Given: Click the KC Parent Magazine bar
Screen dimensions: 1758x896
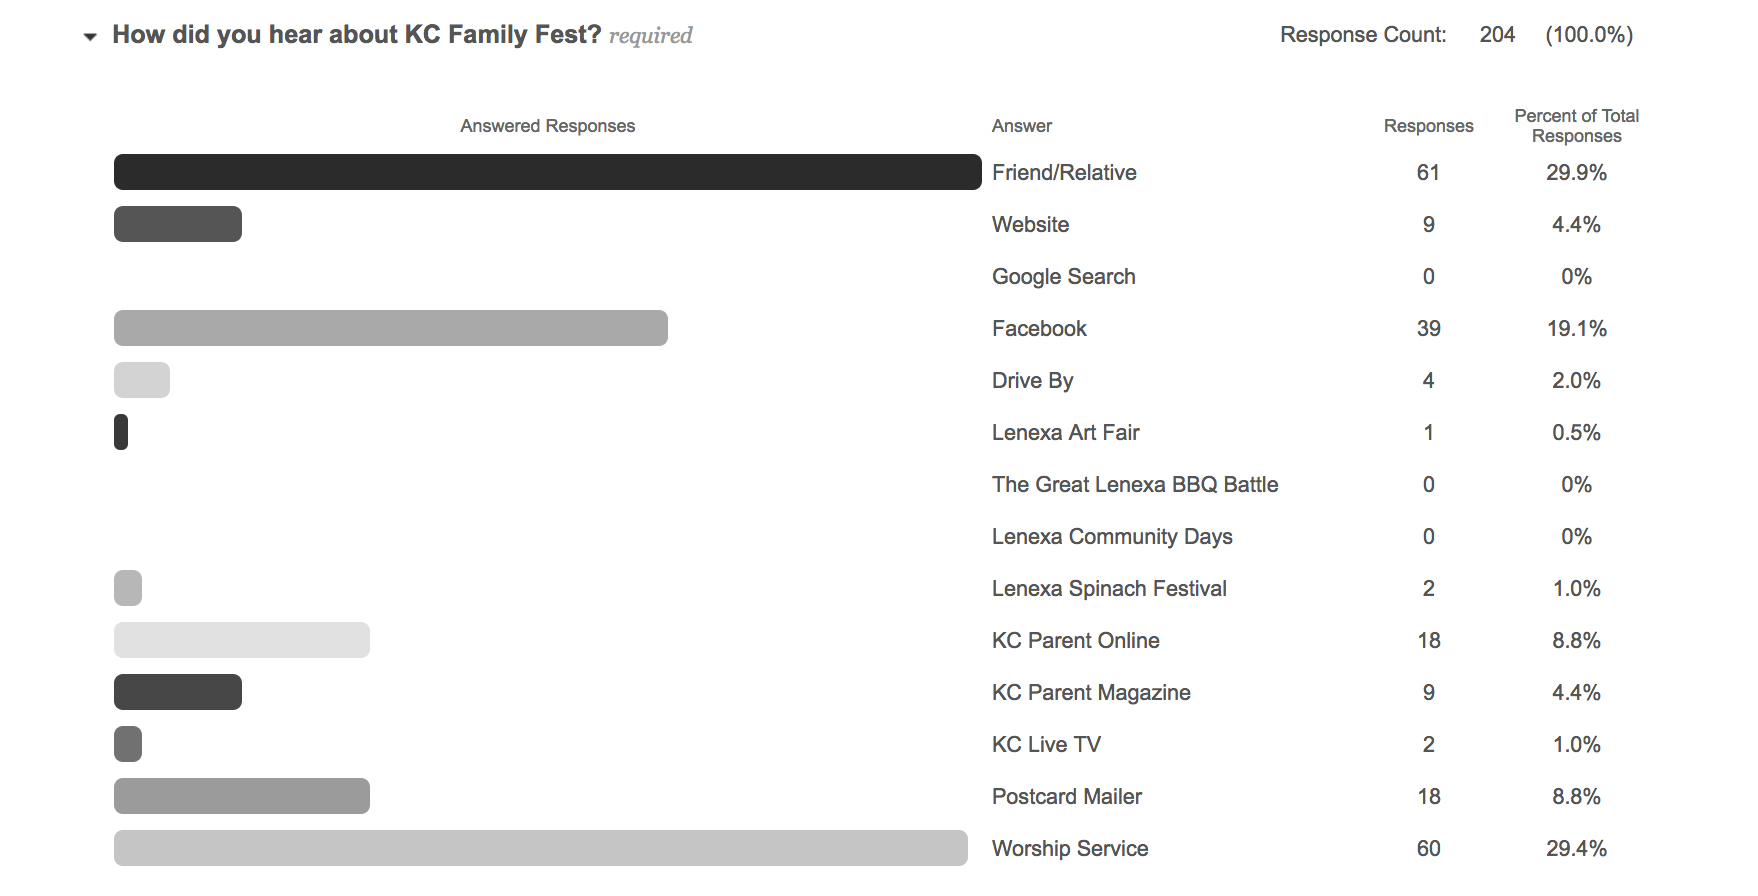Looking at the screenshot, I should coord(178,692).
